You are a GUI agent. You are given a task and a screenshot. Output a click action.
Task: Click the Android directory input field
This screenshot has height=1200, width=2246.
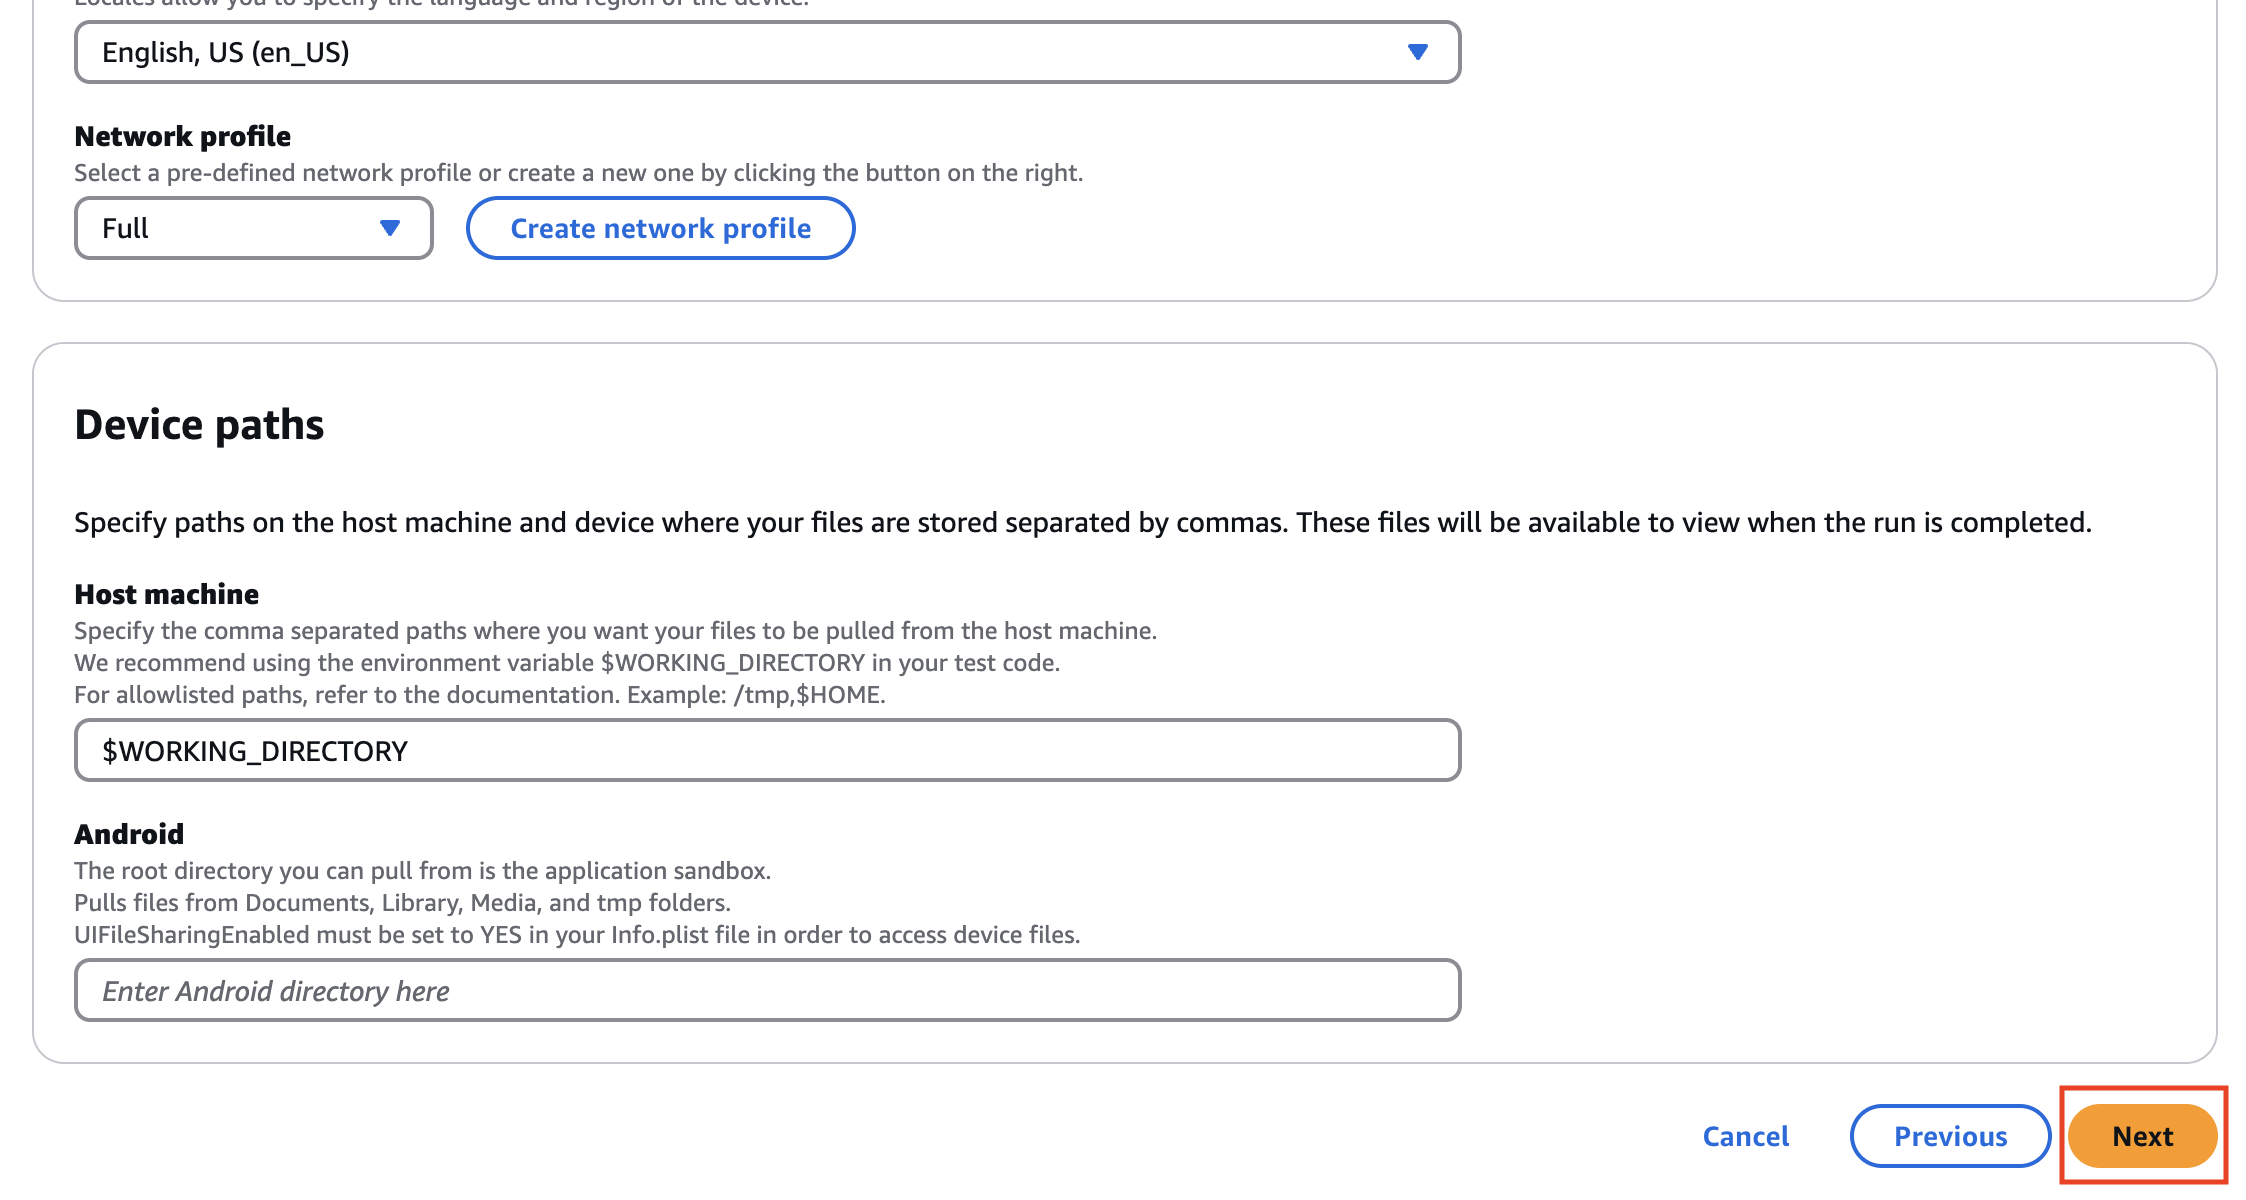(x=767, y=991)
